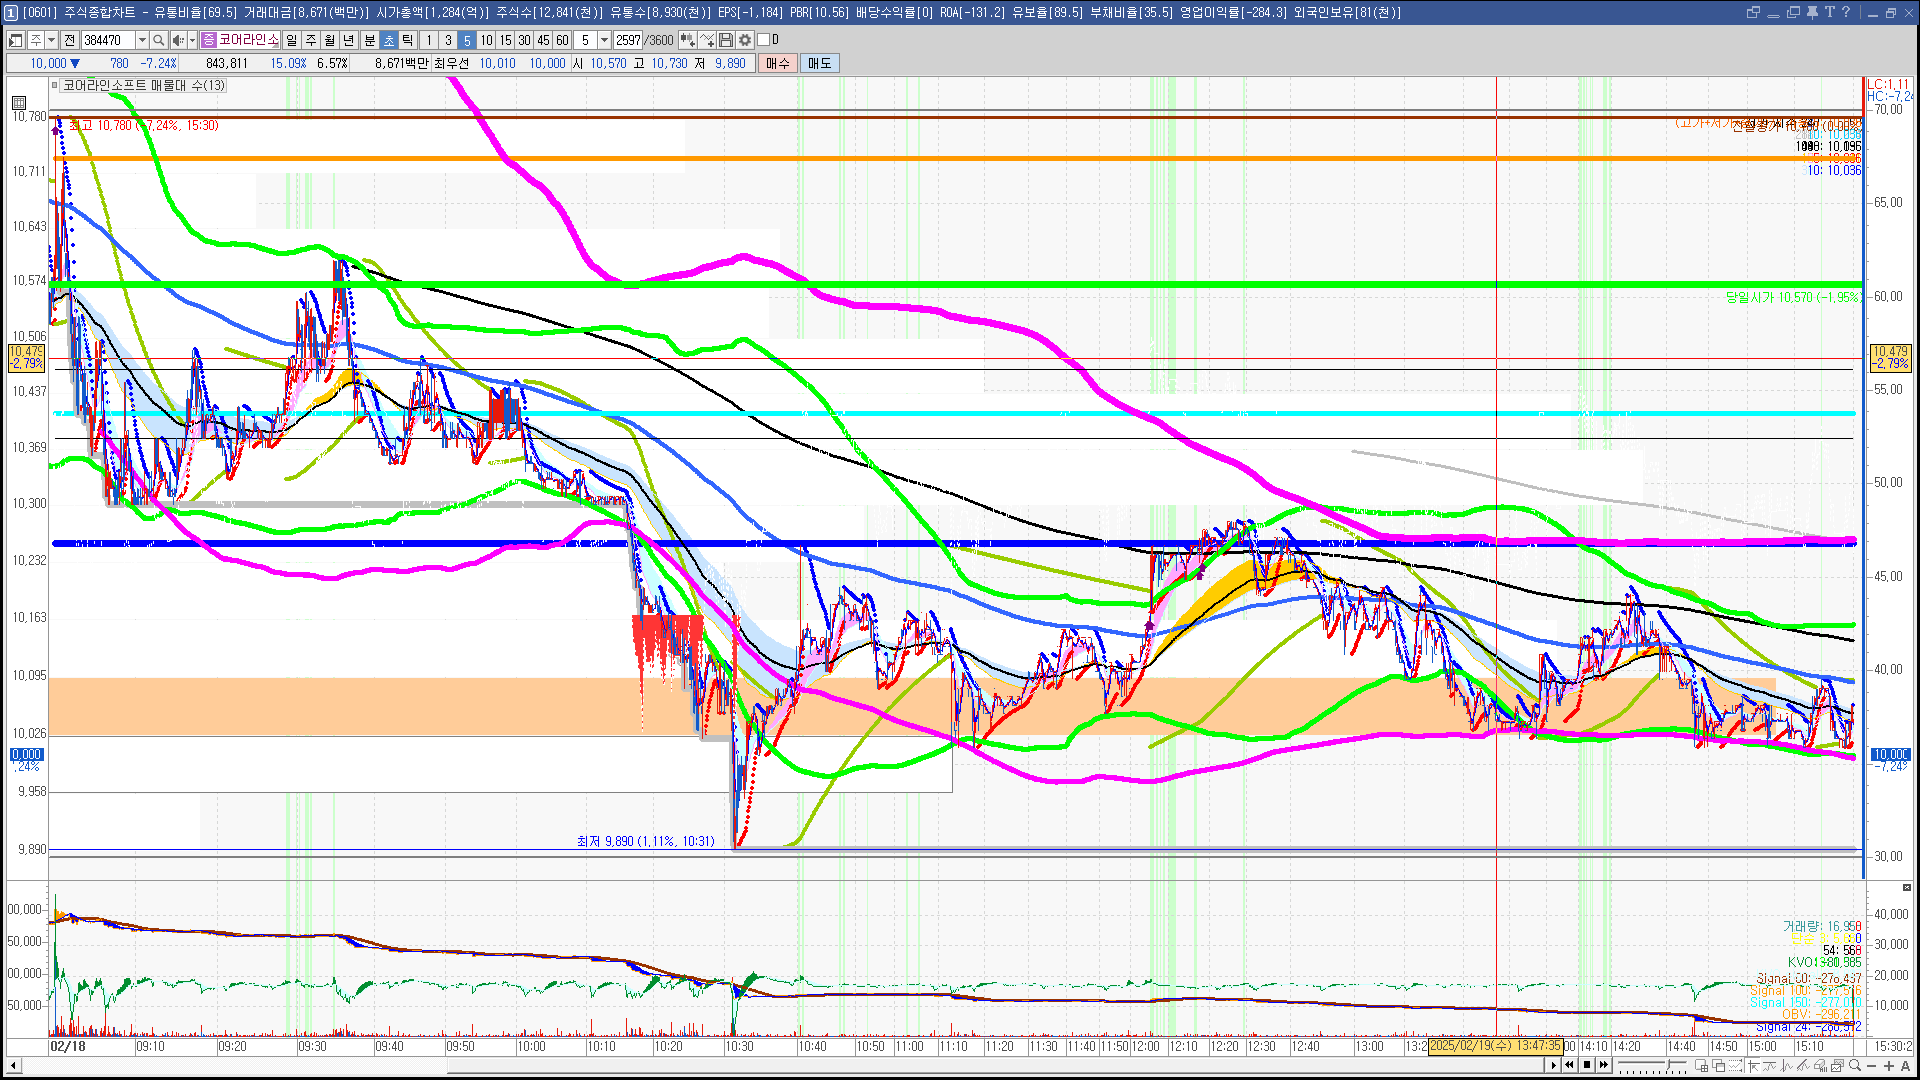
Task: Click zoom magnifier icon in bottom toolbar
Action: pos(1856,1066)
